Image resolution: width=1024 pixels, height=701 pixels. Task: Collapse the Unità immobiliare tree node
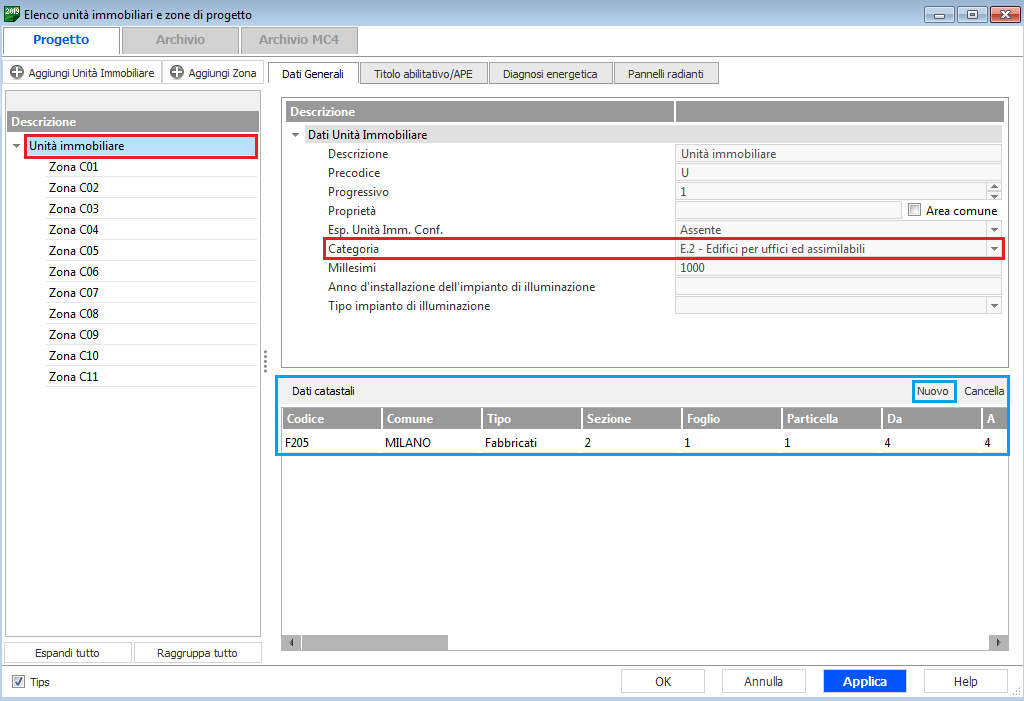tap(17, 147)
